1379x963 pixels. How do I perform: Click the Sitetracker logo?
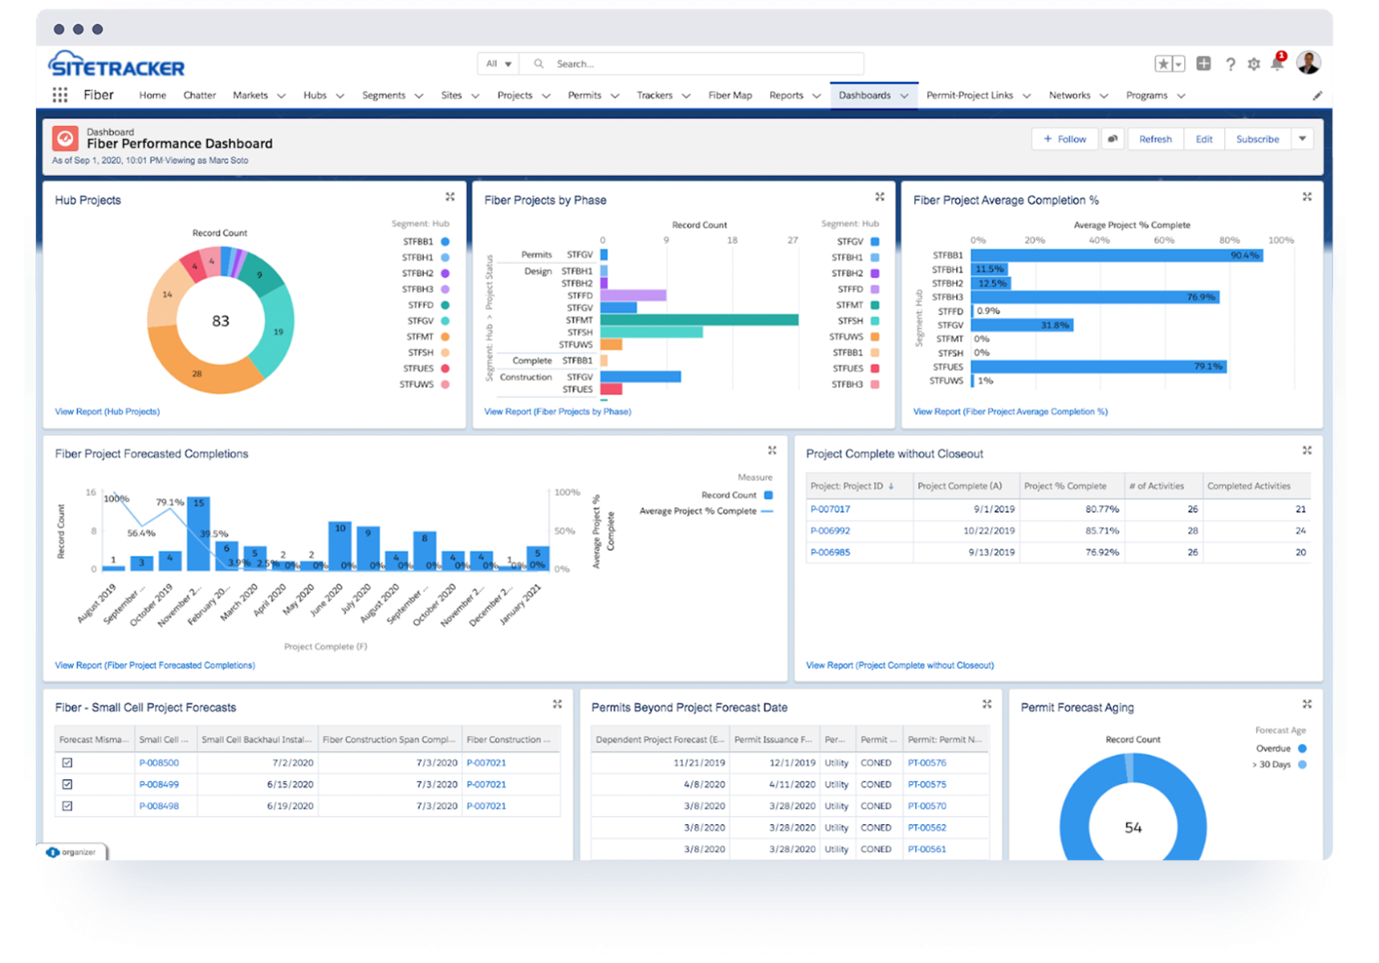pyautogui.click(x=117, y=65)
